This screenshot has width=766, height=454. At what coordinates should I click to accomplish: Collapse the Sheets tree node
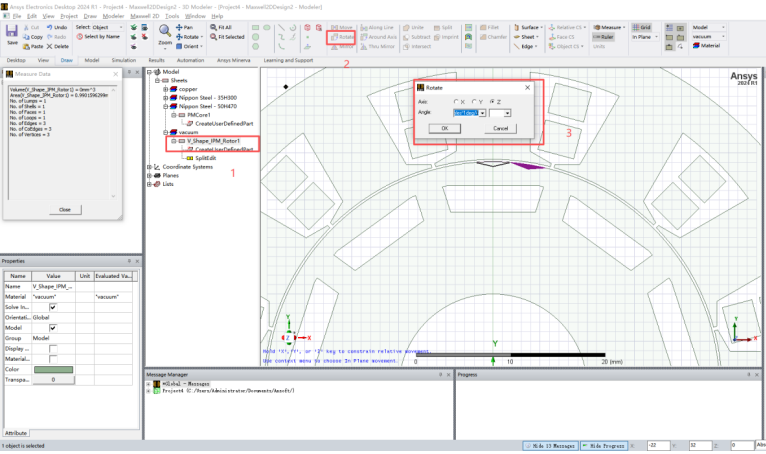pos(157,80)
